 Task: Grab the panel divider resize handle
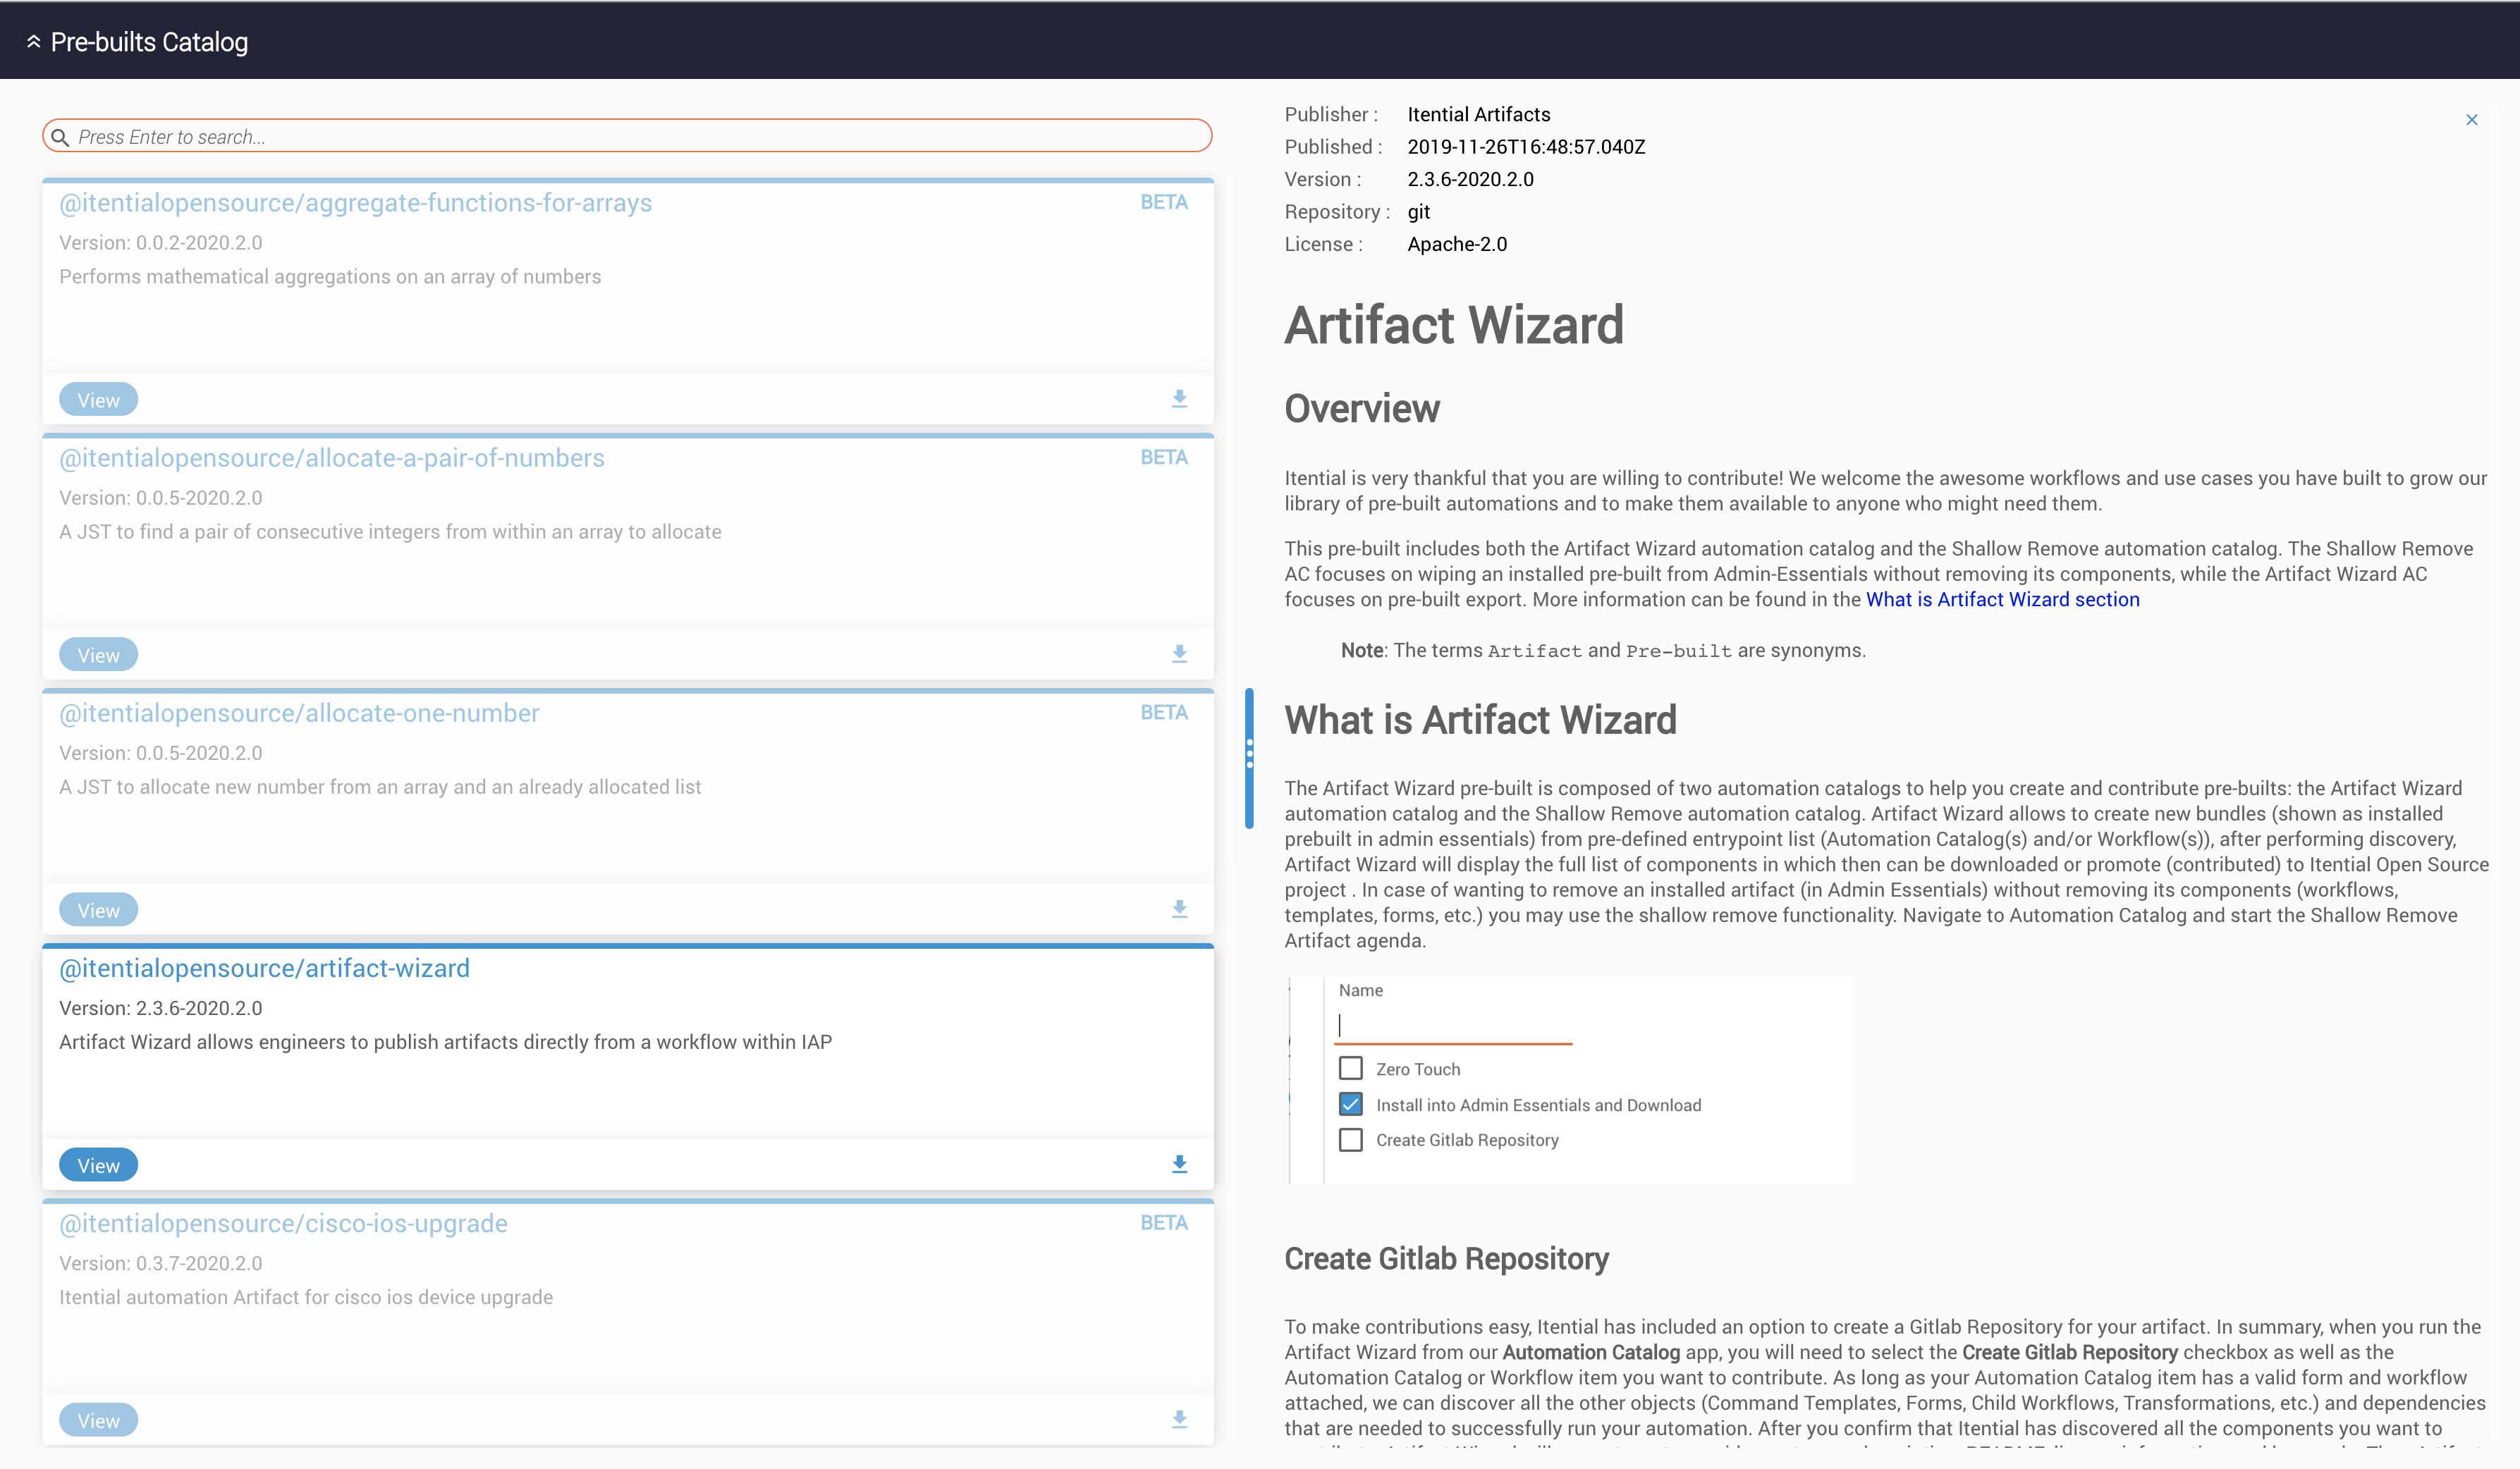coord(1249,757)
